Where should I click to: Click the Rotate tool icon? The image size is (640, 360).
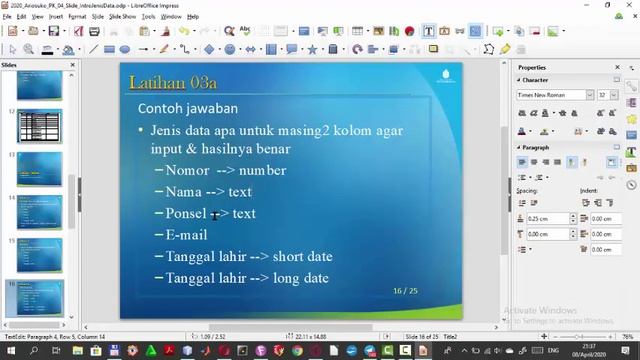[x=357, y=49]
